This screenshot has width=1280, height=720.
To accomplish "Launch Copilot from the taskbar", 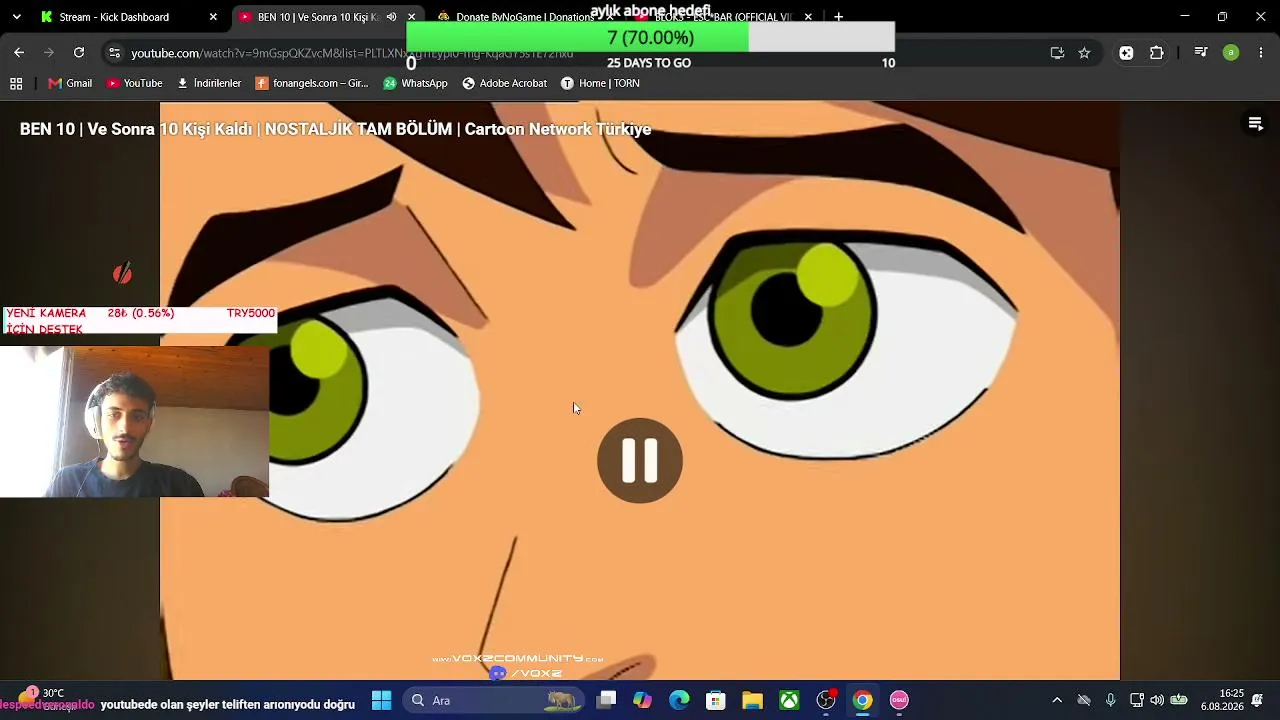I will (x=642, y=700).
